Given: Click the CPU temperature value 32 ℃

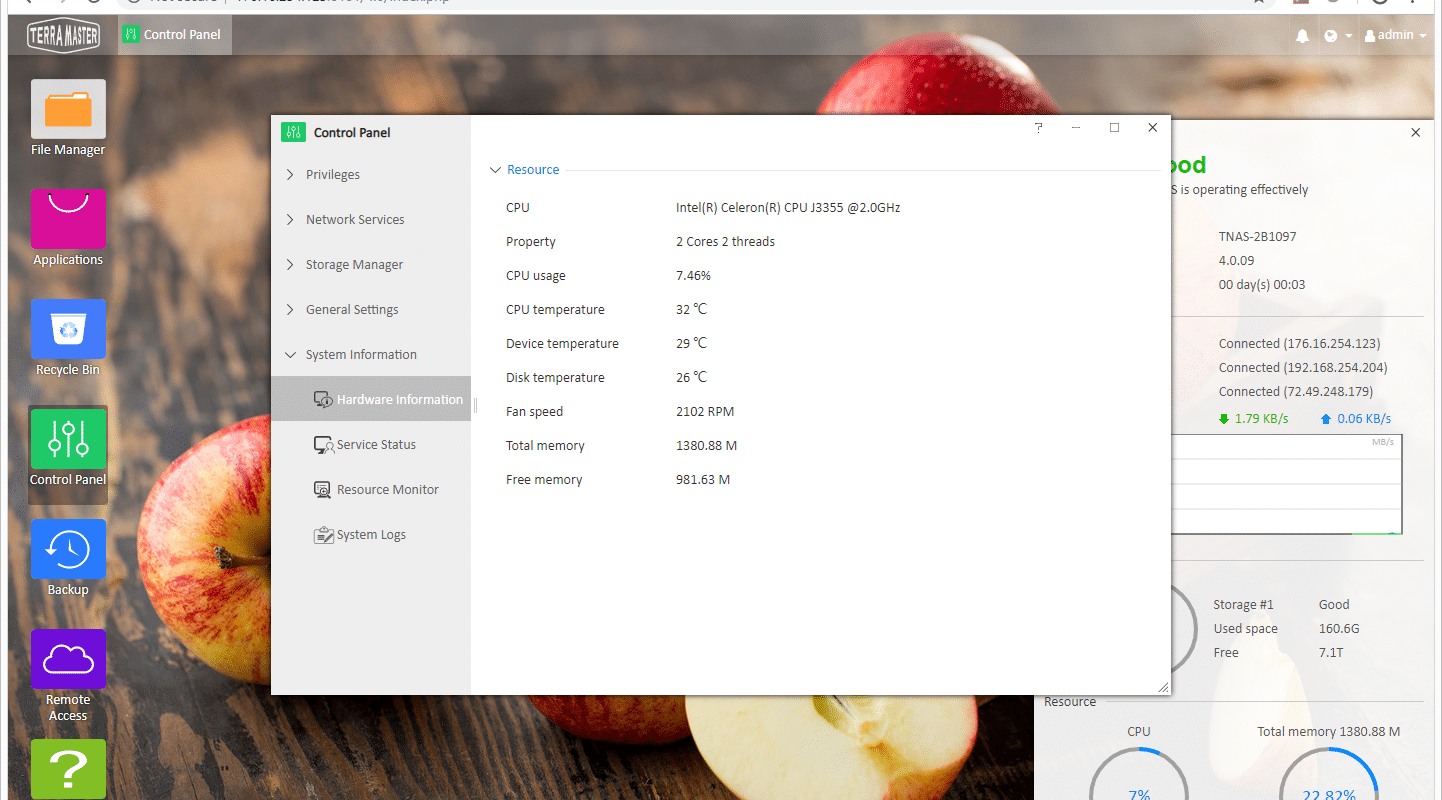Looking at the screenshot, I should tap(691, 310).
